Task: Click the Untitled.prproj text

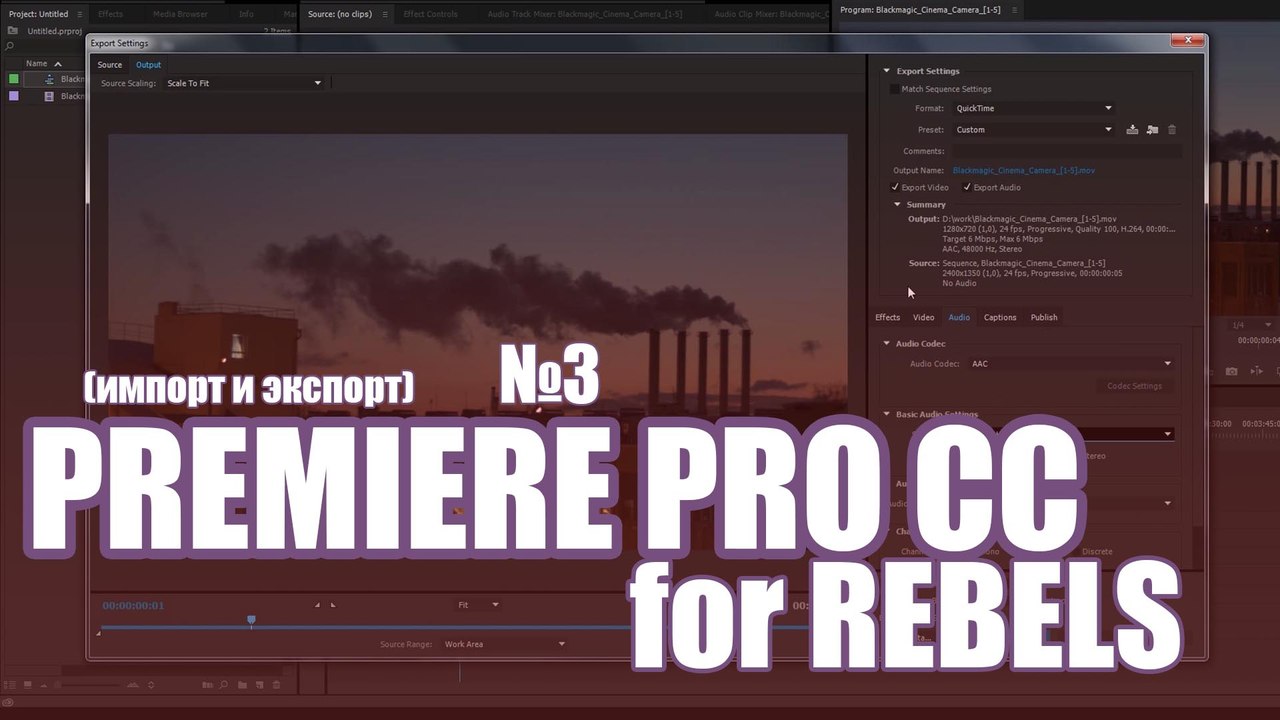Action: 57,31
